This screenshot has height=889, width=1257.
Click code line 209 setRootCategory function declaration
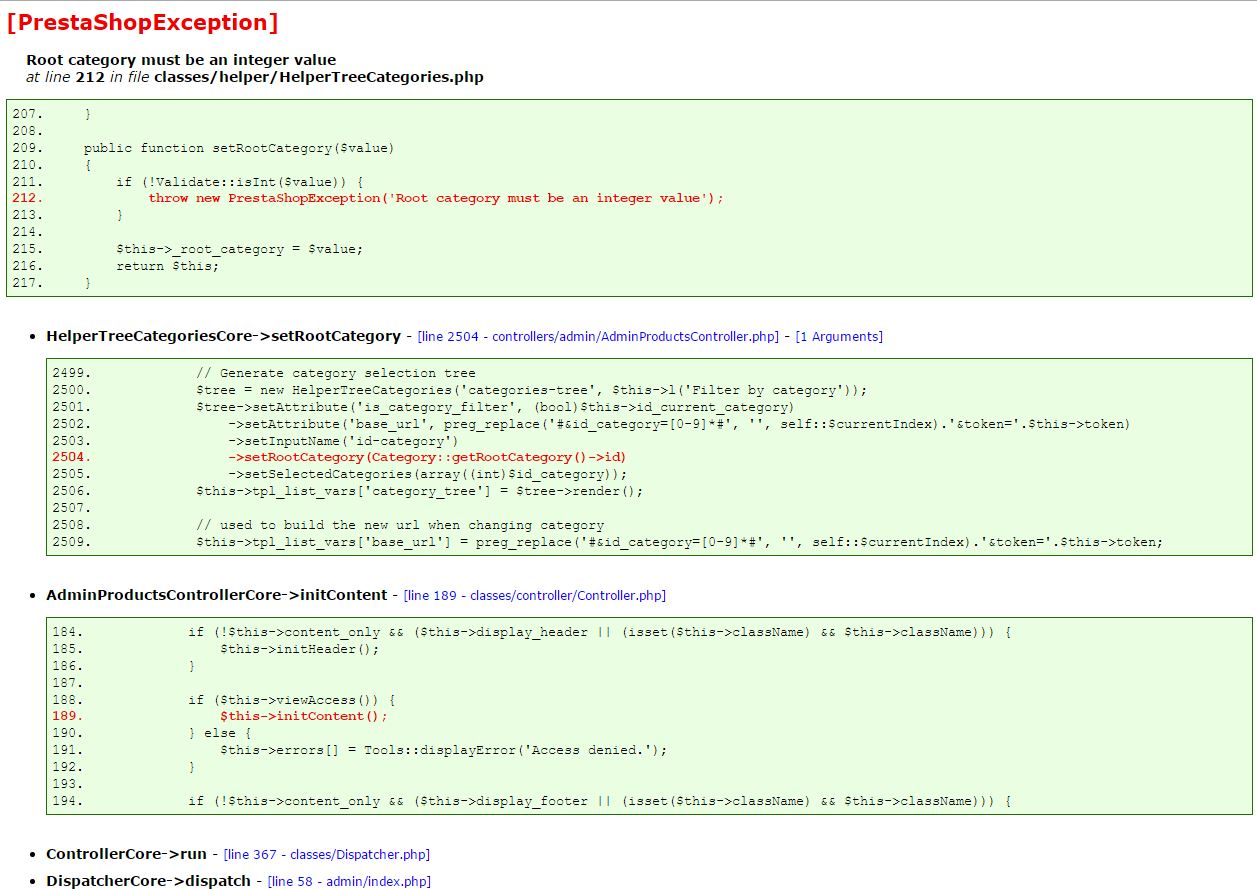pos(239,148)
